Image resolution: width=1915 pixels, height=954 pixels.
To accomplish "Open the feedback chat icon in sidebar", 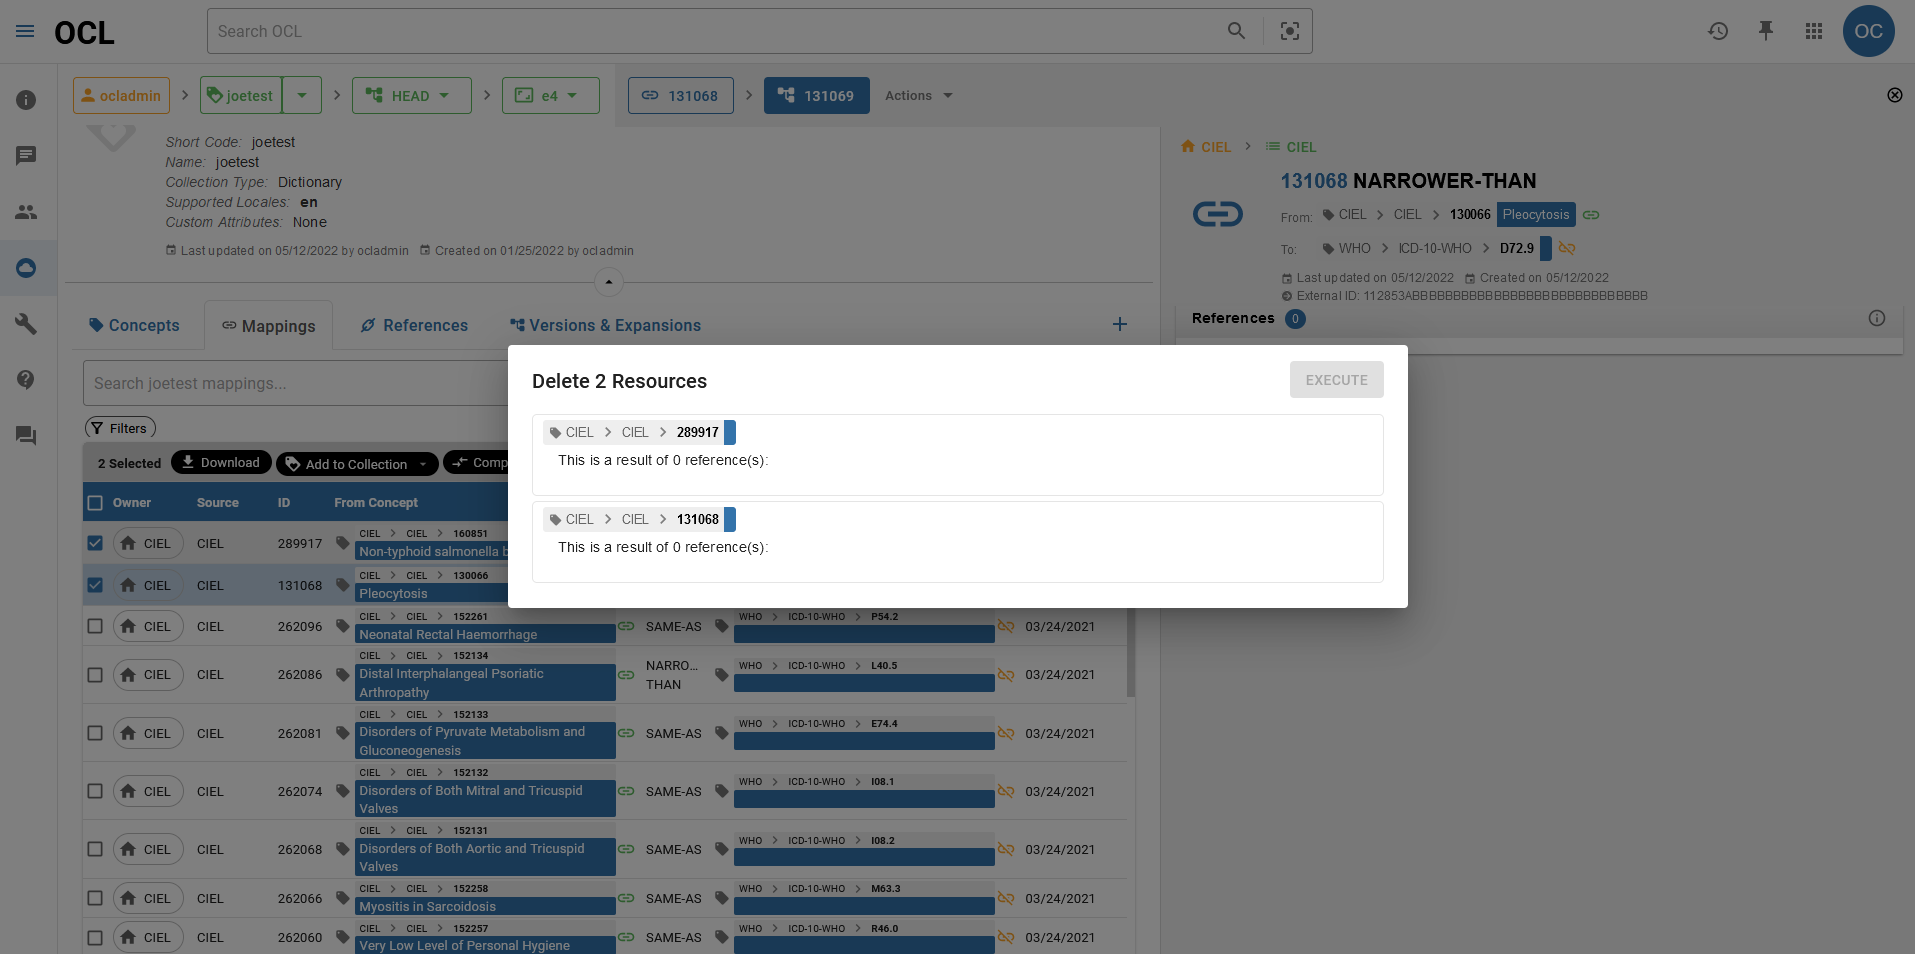I will pos(25,436).
